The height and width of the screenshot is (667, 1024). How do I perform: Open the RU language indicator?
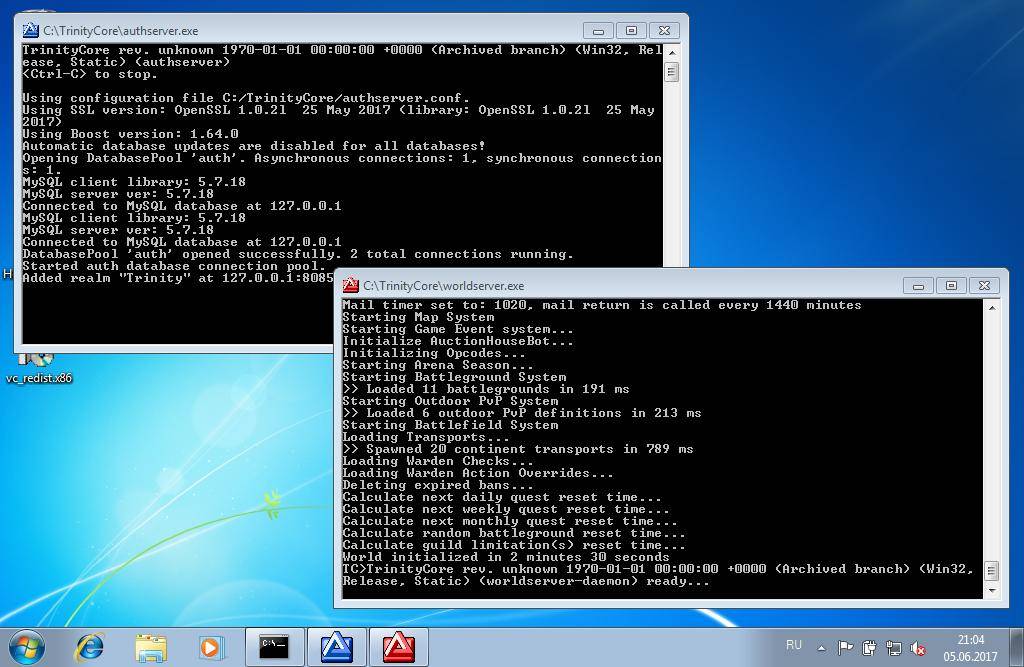coord(793,645)
